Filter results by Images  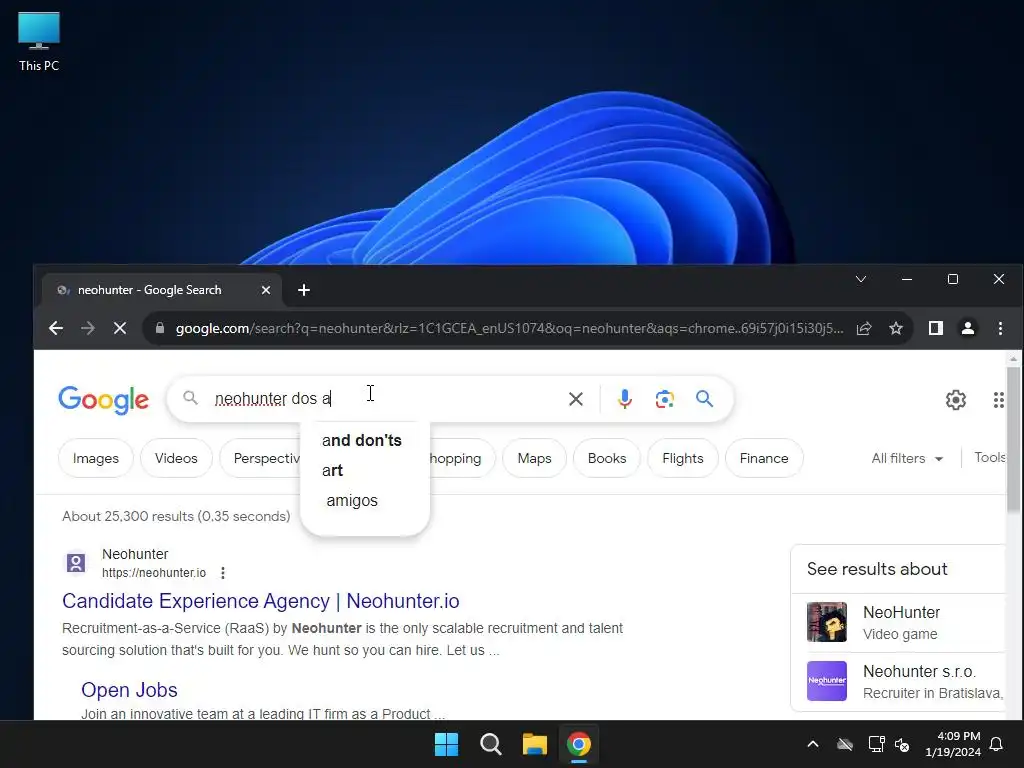(x=96, y=458)
